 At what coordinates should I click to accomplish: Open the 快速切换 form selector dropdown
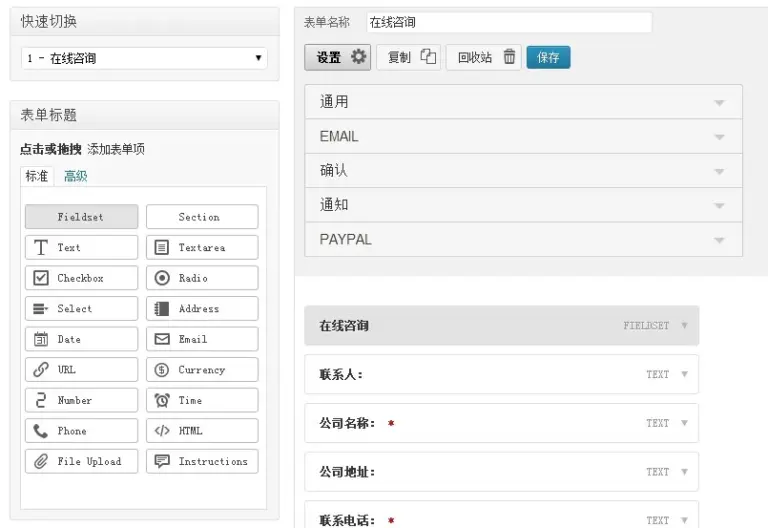tap(144, 58)
